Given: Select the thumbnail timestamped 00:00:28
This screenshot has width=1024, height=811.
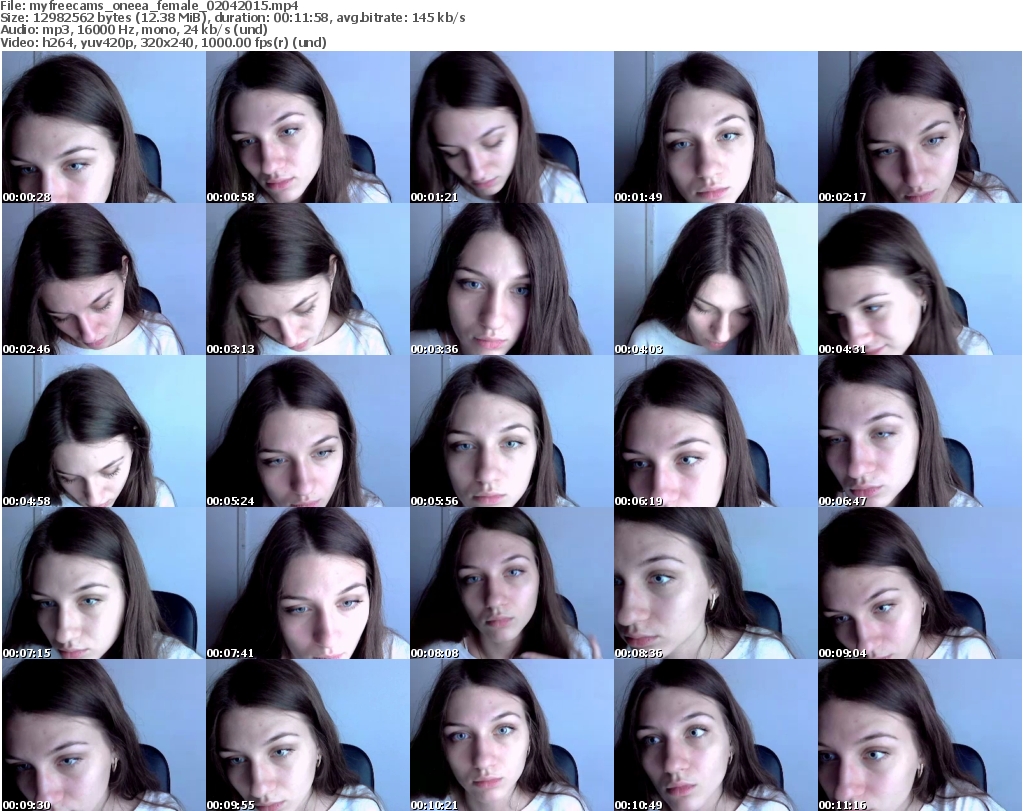Looking at the screenshot, I should tap(104, 127).
